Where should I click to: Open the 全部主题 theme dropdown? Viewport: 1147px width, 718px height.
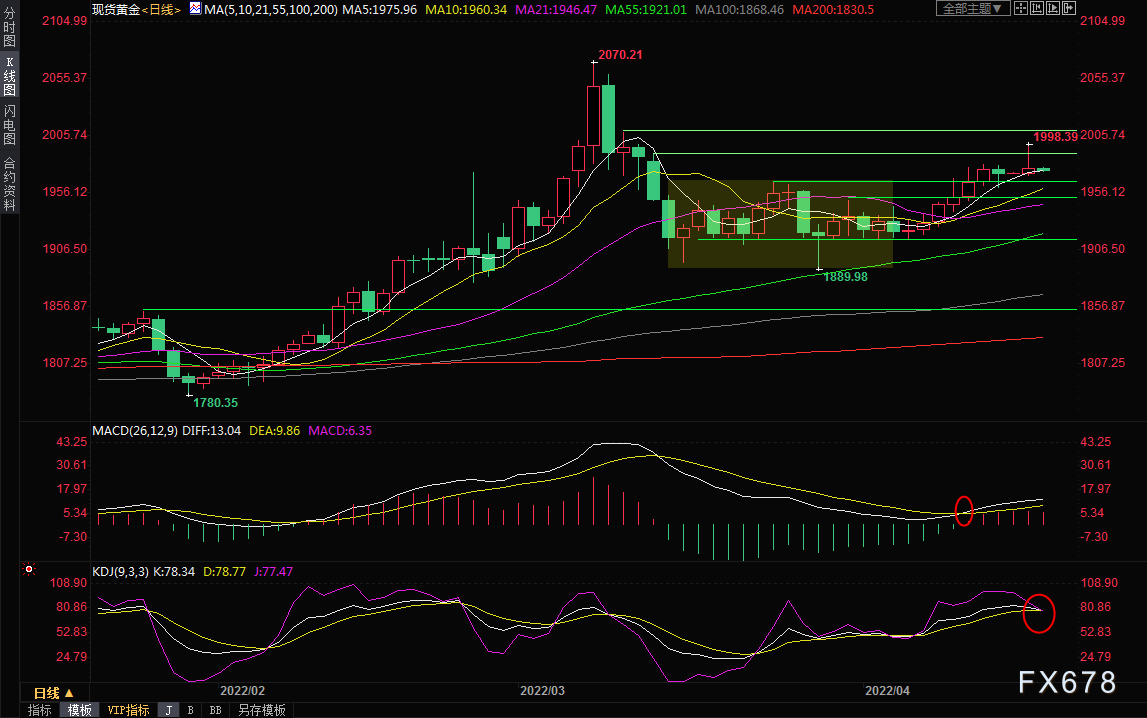coord(973,8)
